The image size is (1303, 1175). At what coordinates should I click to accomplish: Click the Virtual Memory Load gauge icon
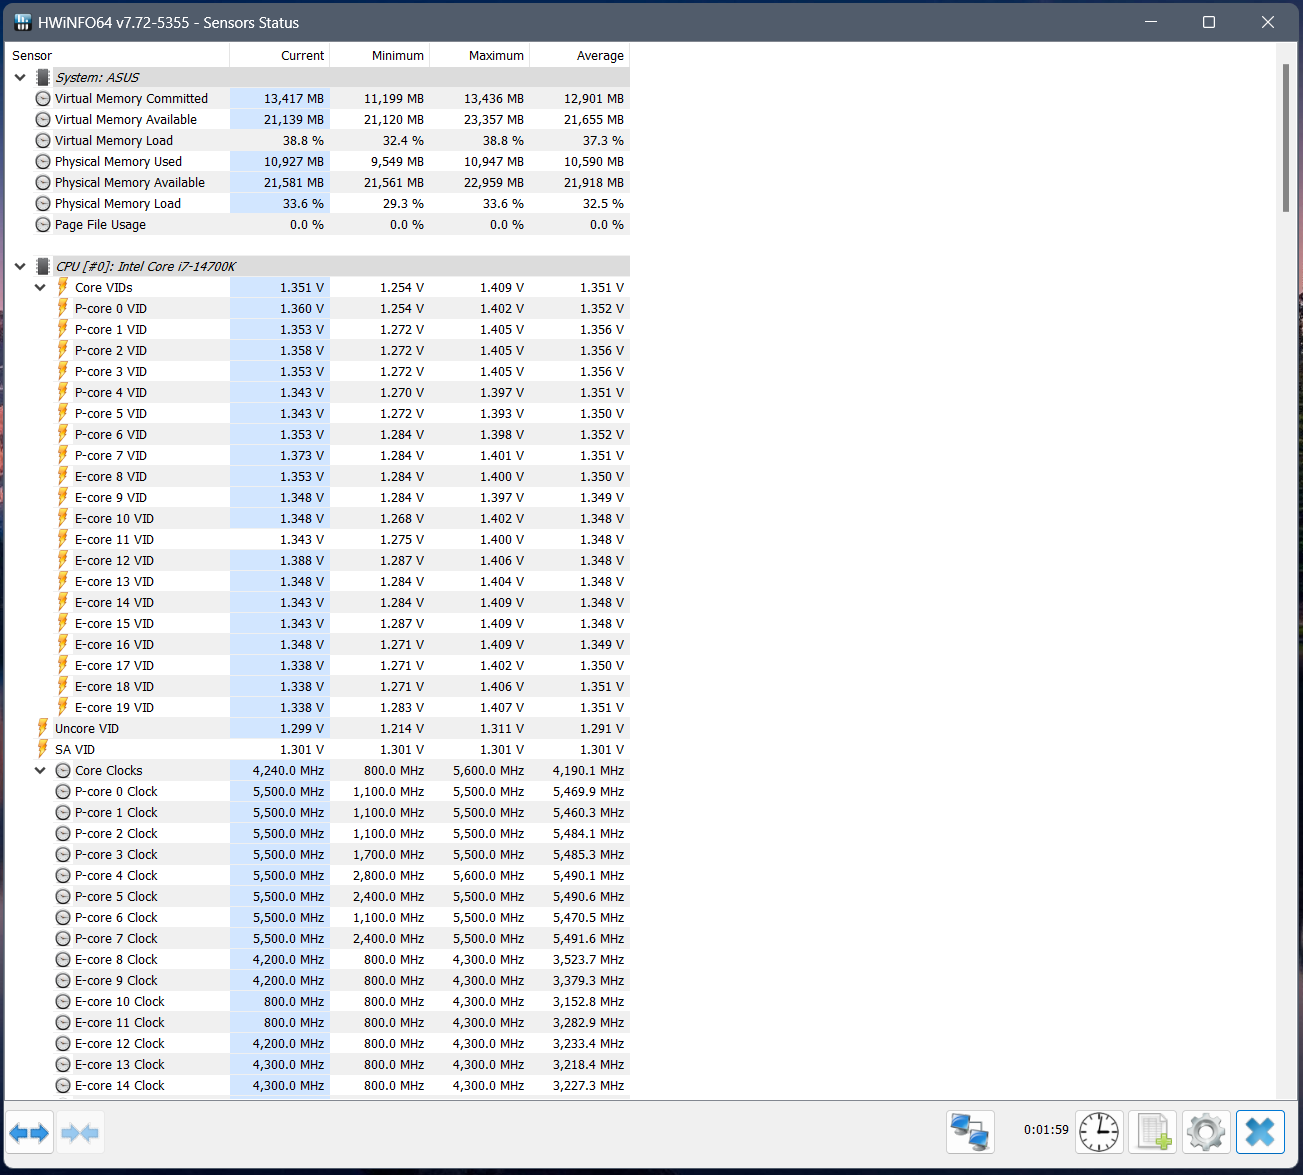click(43, 140)
